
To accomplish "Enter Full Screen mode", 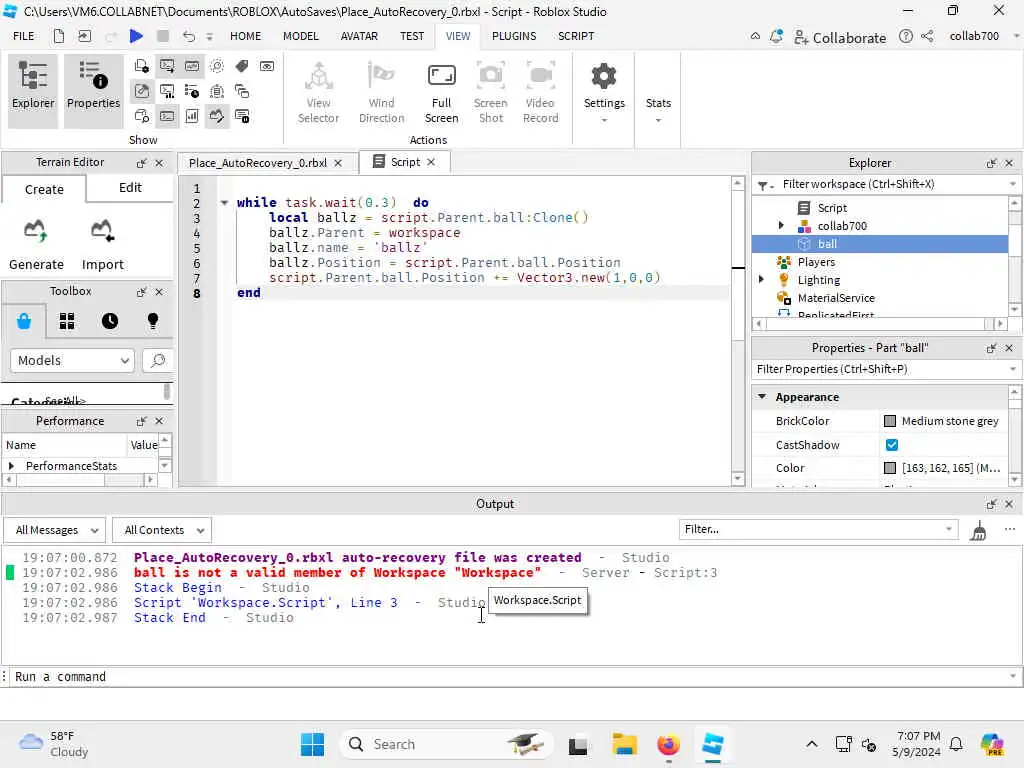I will pos(441,92).
